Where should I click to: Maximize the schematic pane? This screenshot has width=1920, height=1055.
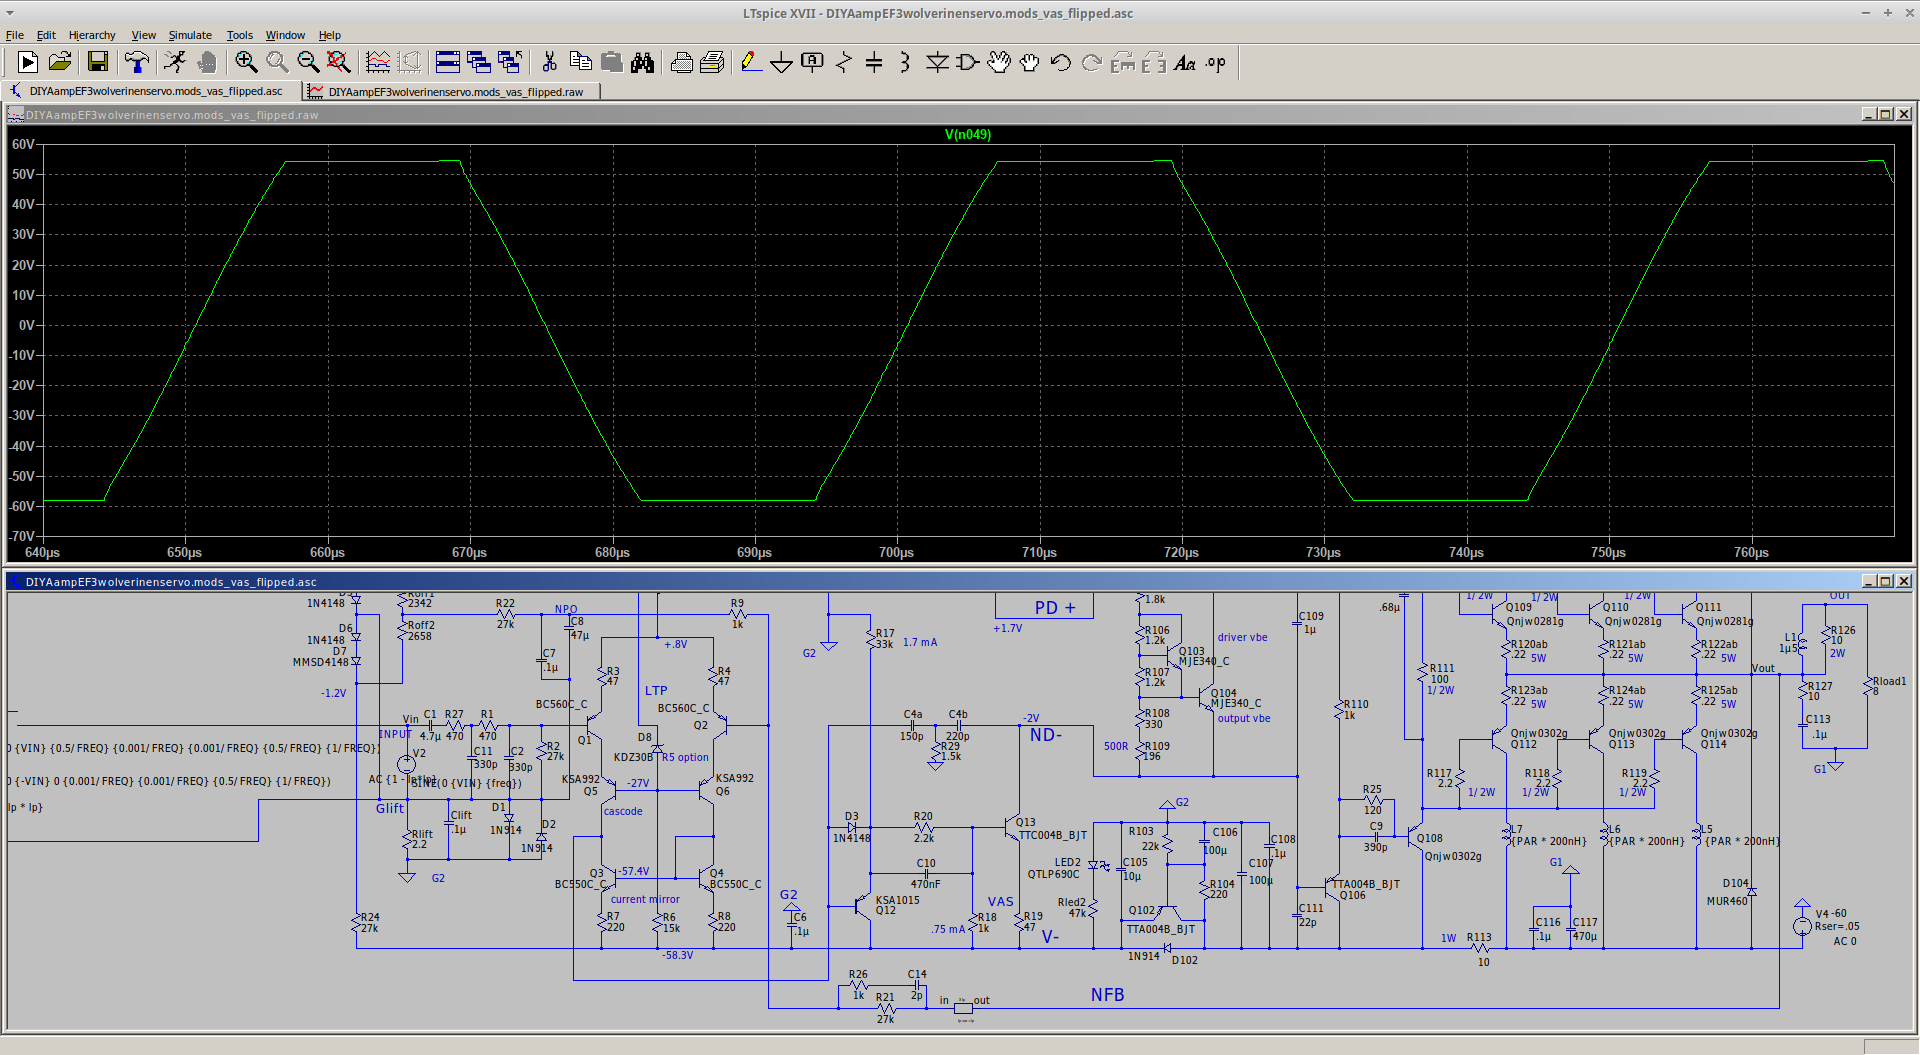coord(1886,581)
